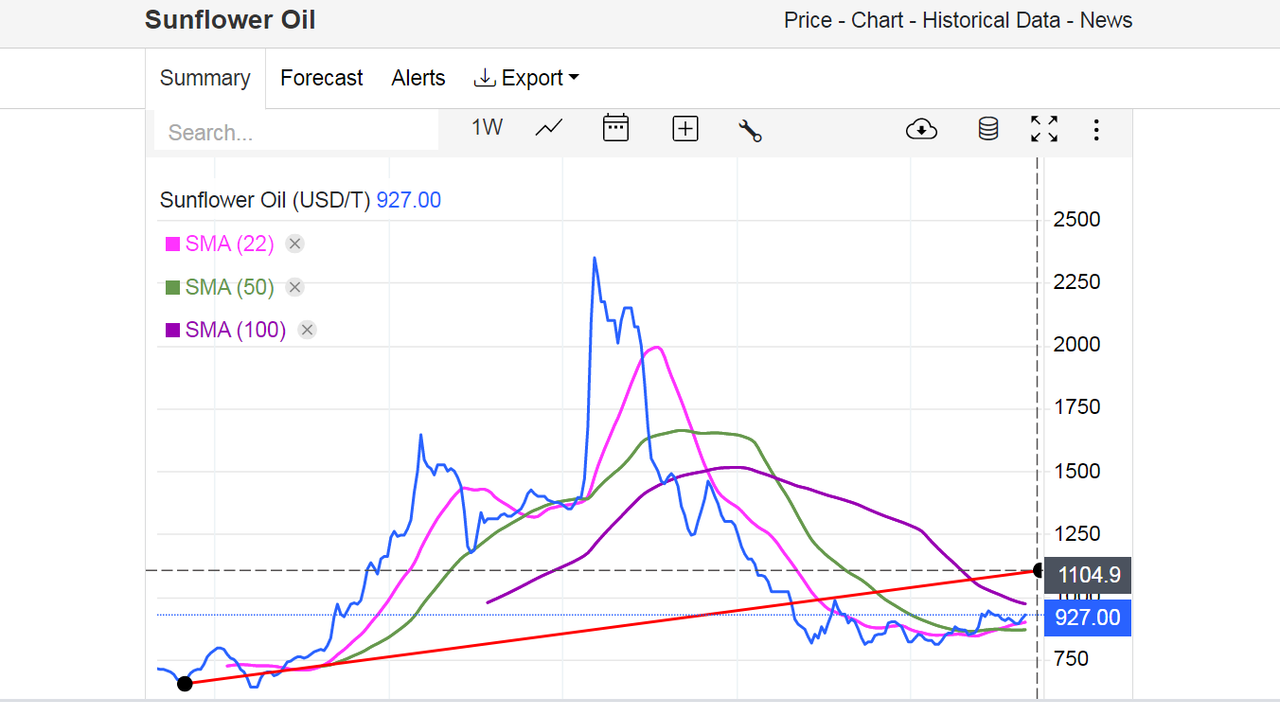This screenshot has width=1280, height=702.
Task: Toggle fullscreen chart view icon
Action: coord(1044,128)
